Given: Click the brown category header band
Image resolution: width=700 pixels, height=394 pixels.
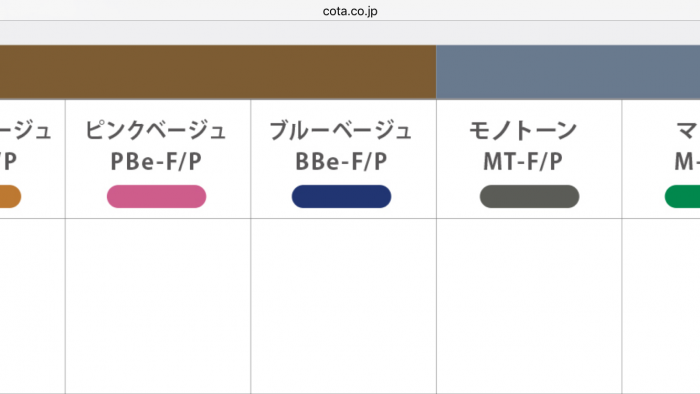Looking at the screenshot, I should pos(218,72).
